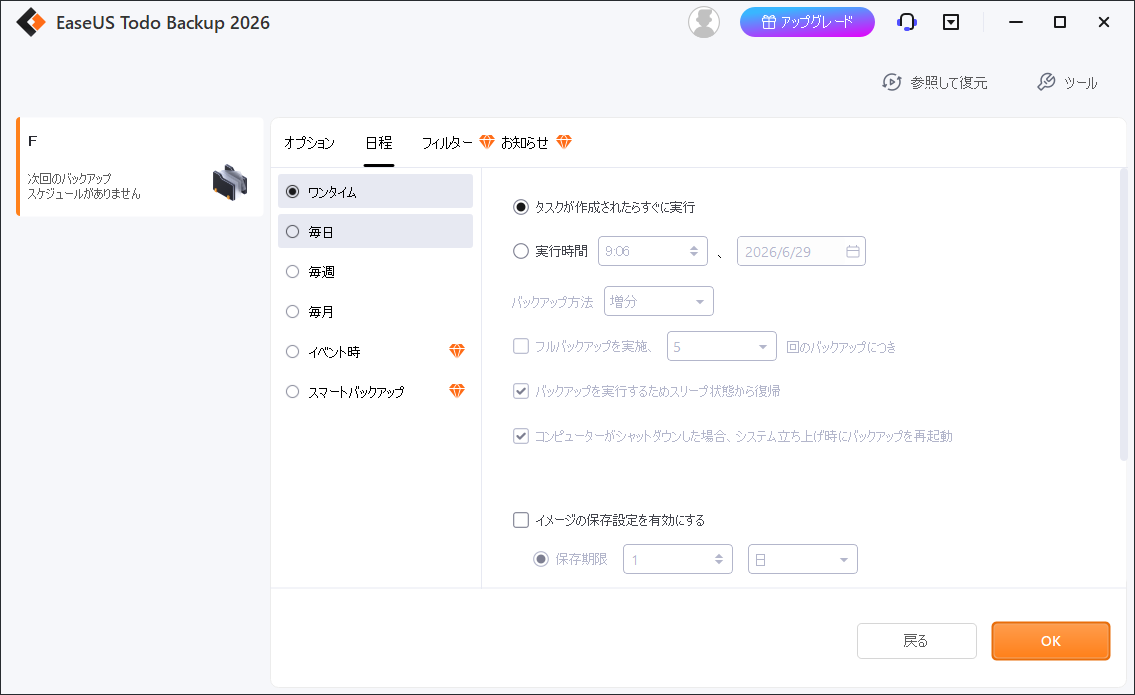1135x695 pixels.
Task: Select タスクが作成されたらすぐに実行 radio
Action: (520, 207)
